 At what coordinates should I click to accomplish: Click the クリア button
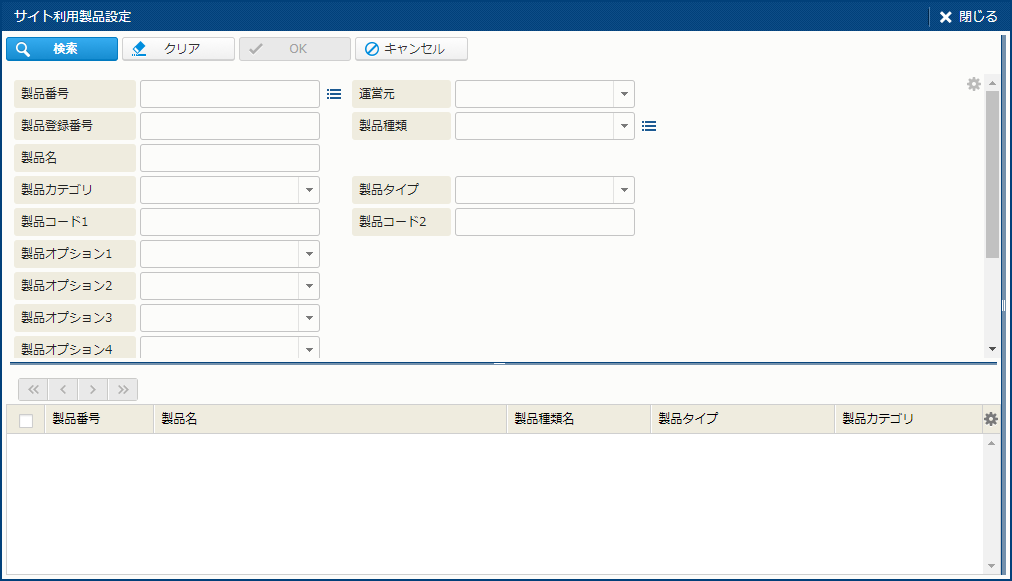point(178,49)
